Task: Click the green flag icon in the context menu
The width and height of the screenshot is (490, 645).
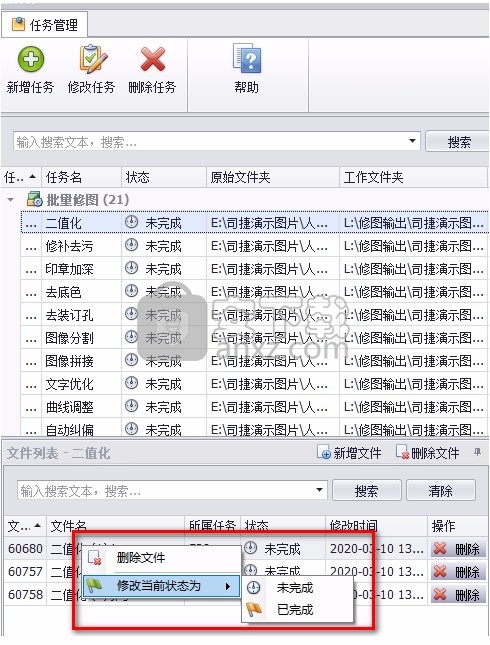Action: pyautogui.click(x=95, y=585)
